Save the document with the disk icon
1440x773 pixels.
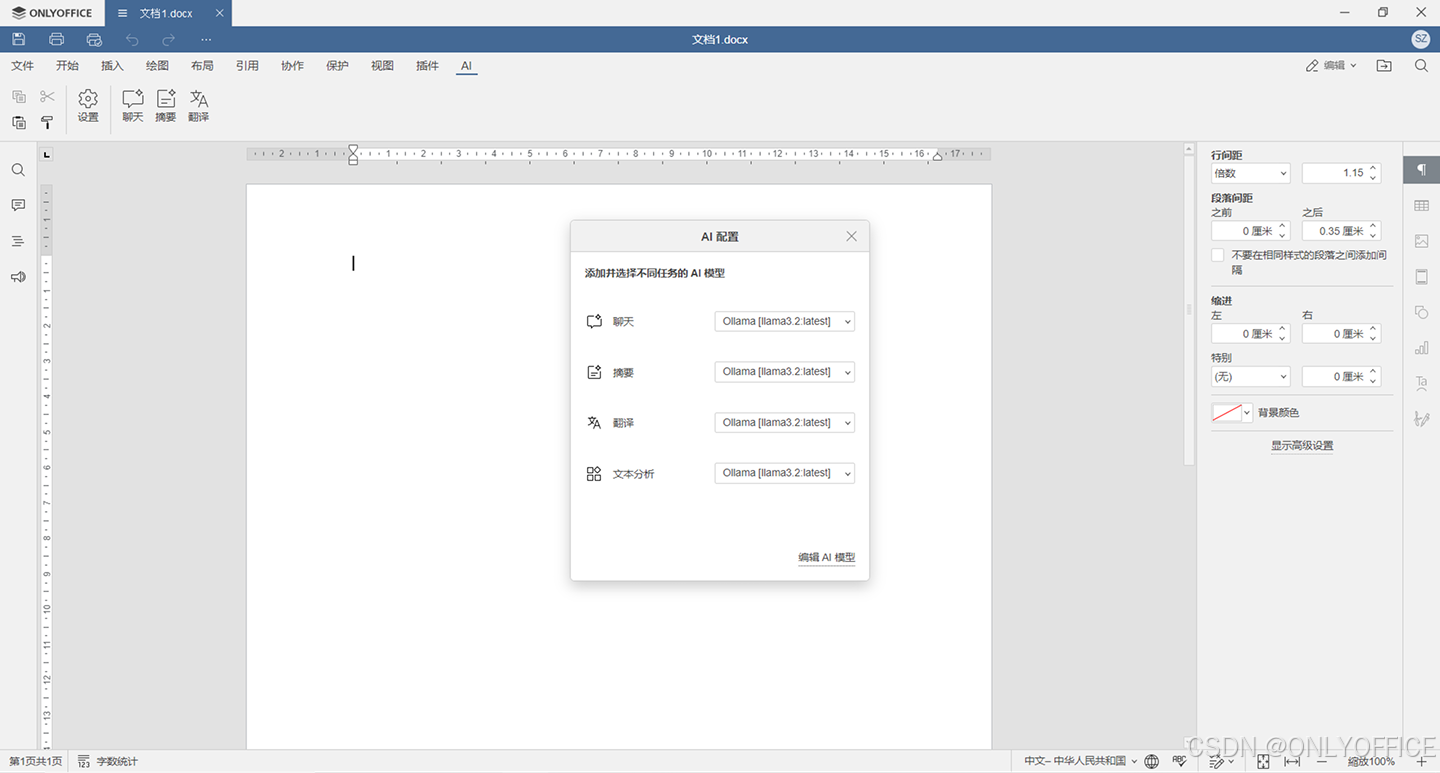pyautogui.click(x=19, y=39)
